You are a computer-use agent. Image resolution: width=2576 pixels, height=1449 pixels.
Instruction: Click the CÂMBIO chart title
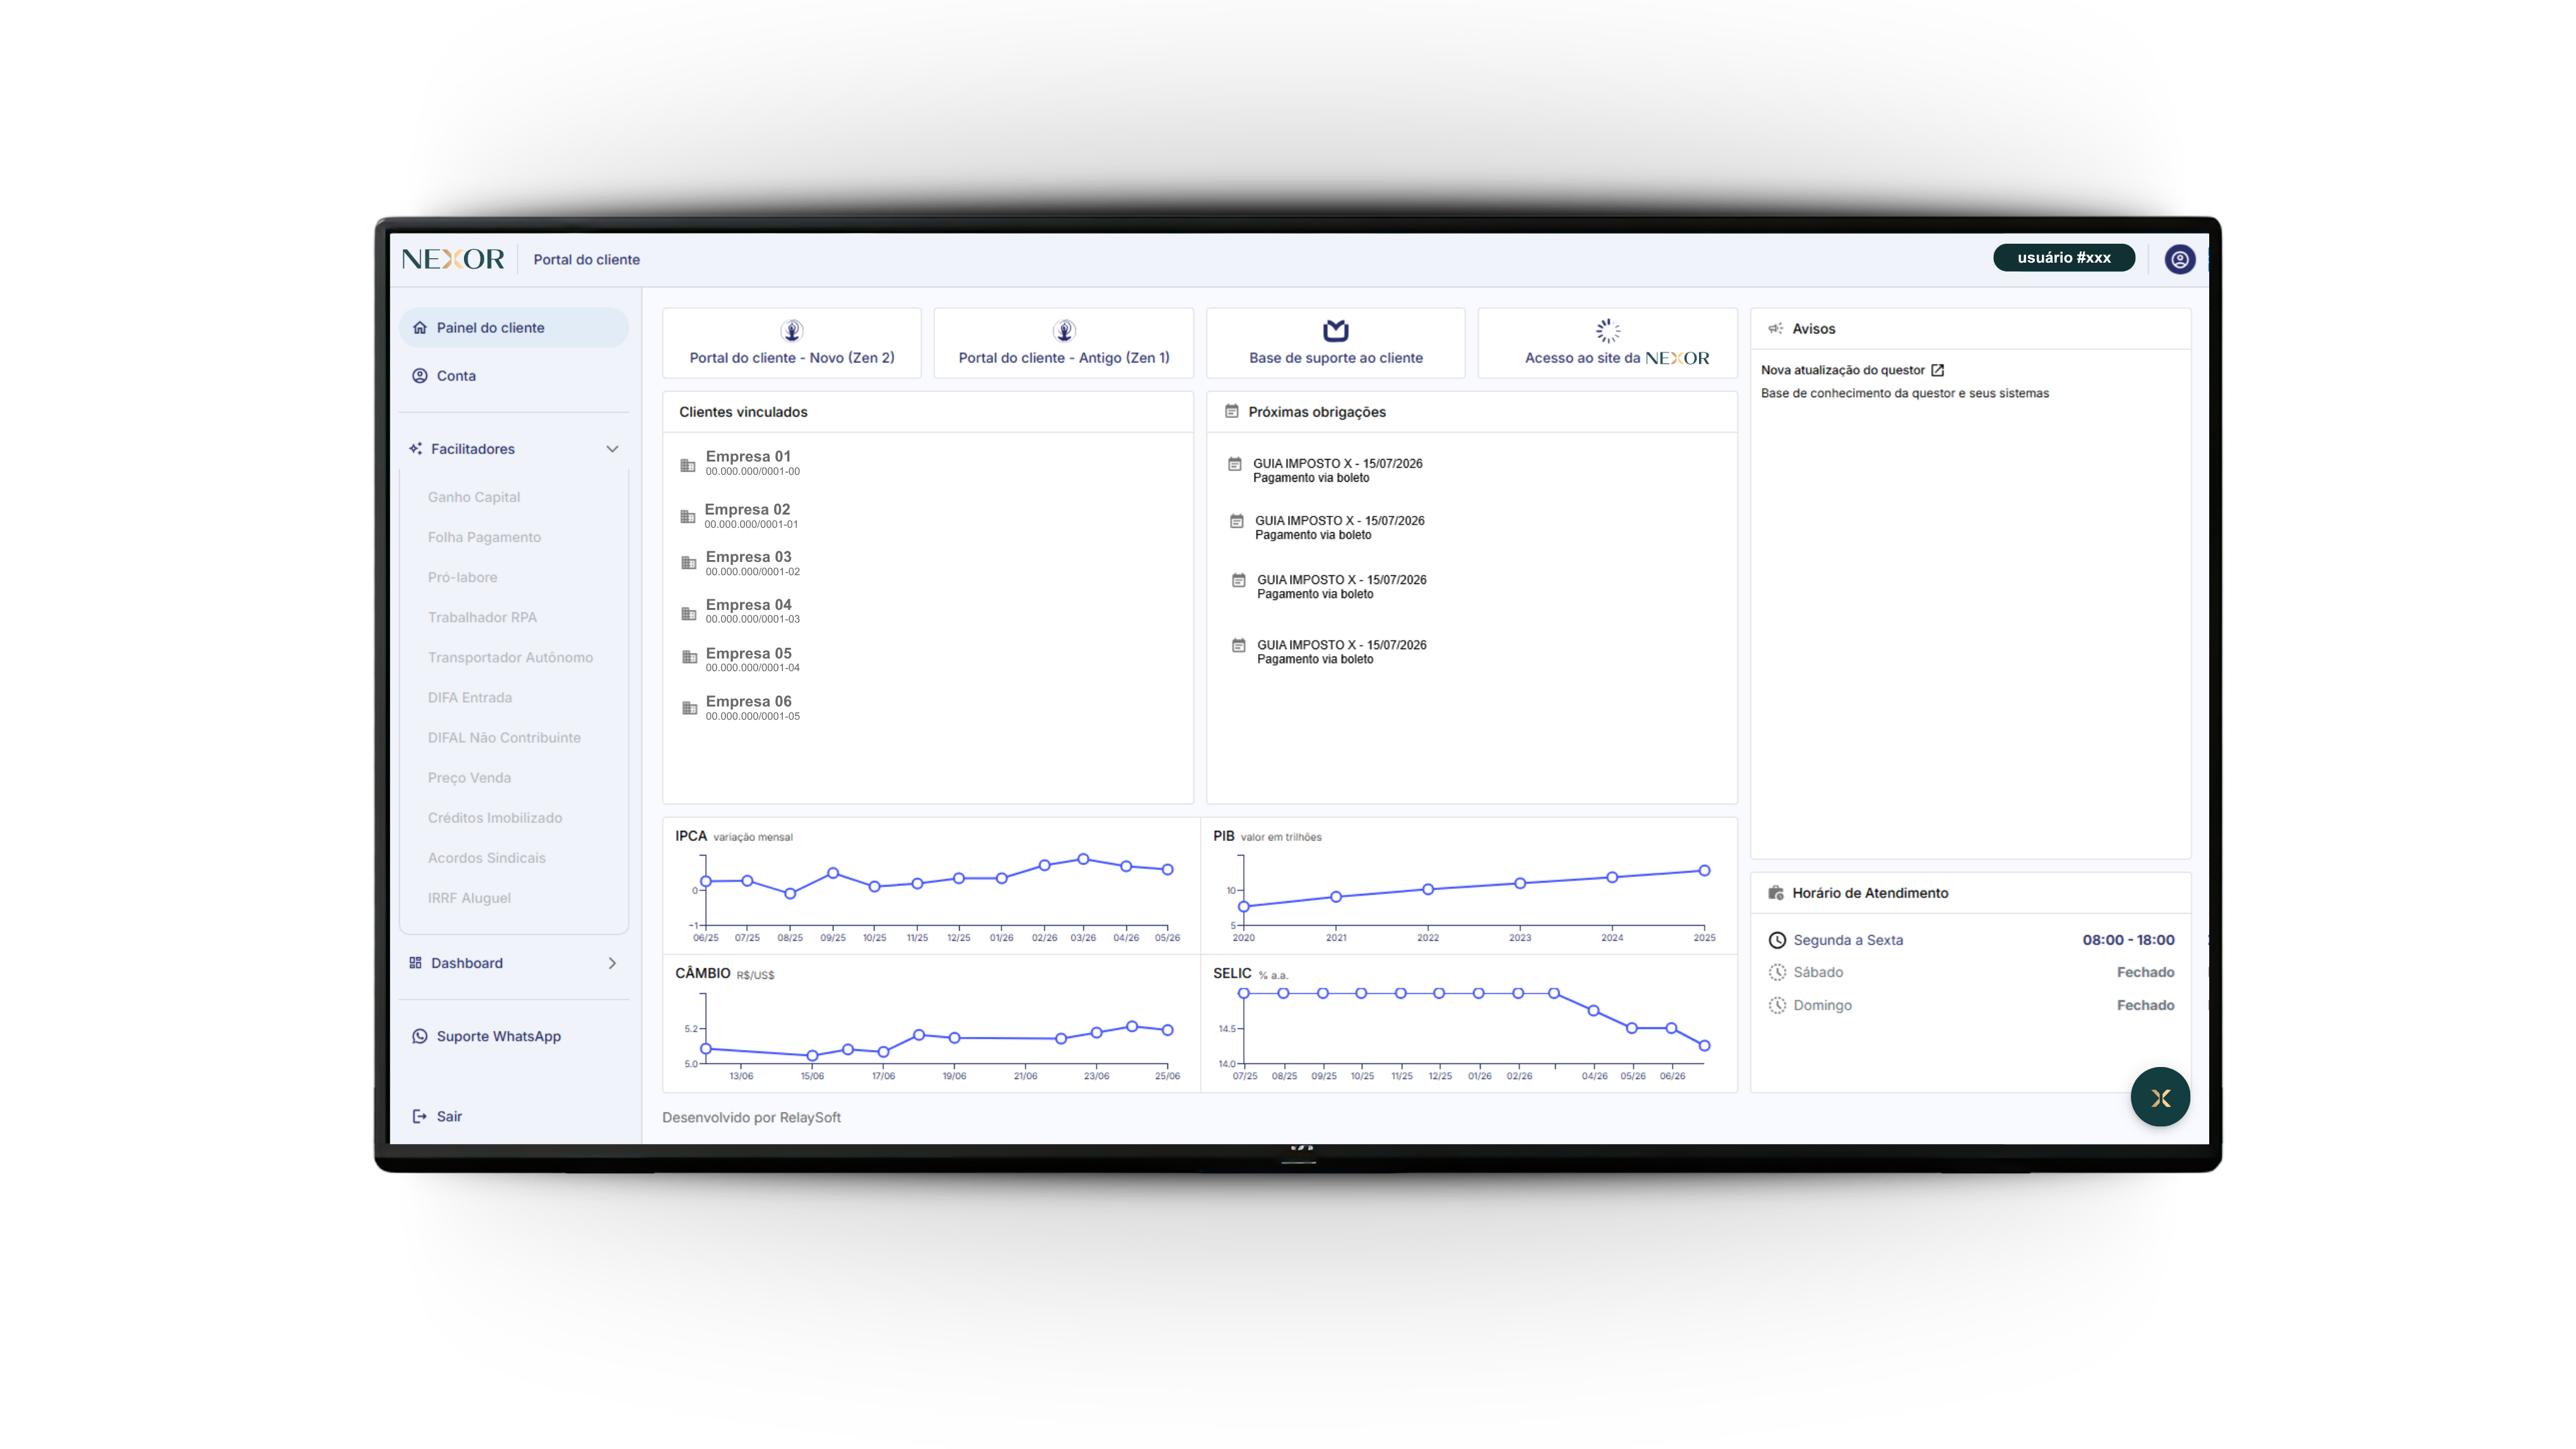click(703, 973)
